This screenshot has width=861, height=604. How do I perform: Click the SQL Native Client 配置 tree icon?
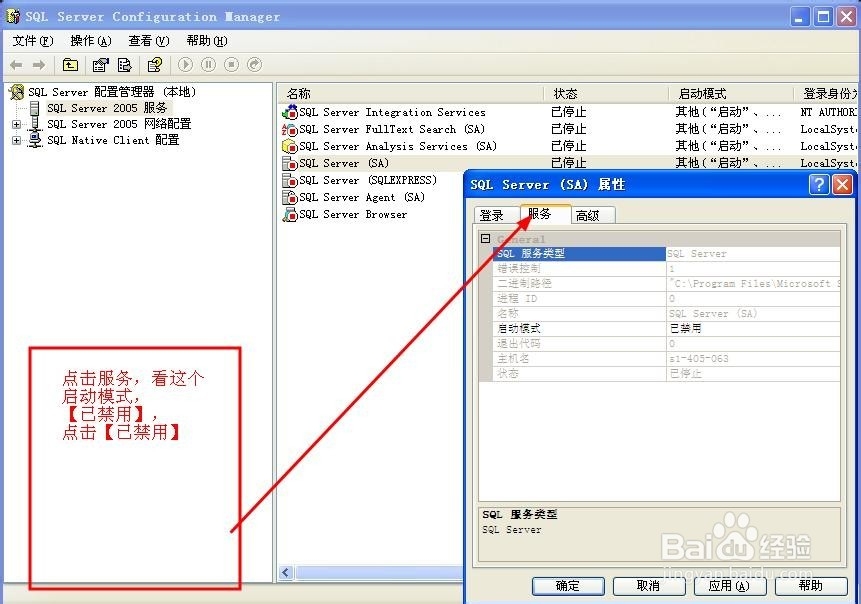tap(35, 140)
